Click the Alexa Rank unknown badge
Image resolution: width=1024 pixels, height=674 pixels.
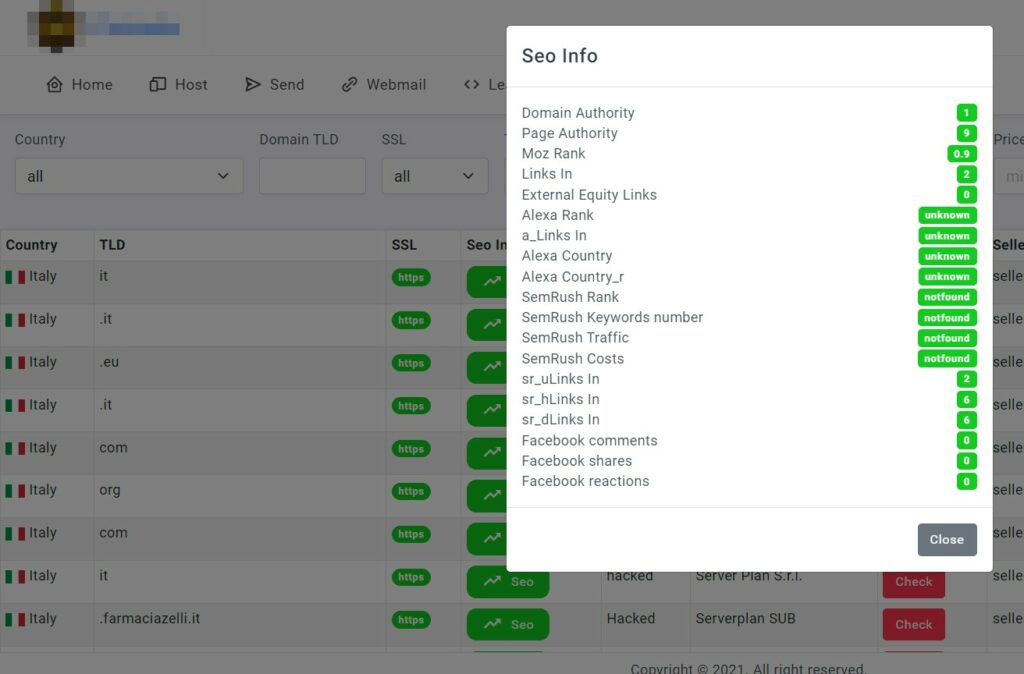click(x=946, y=215)
